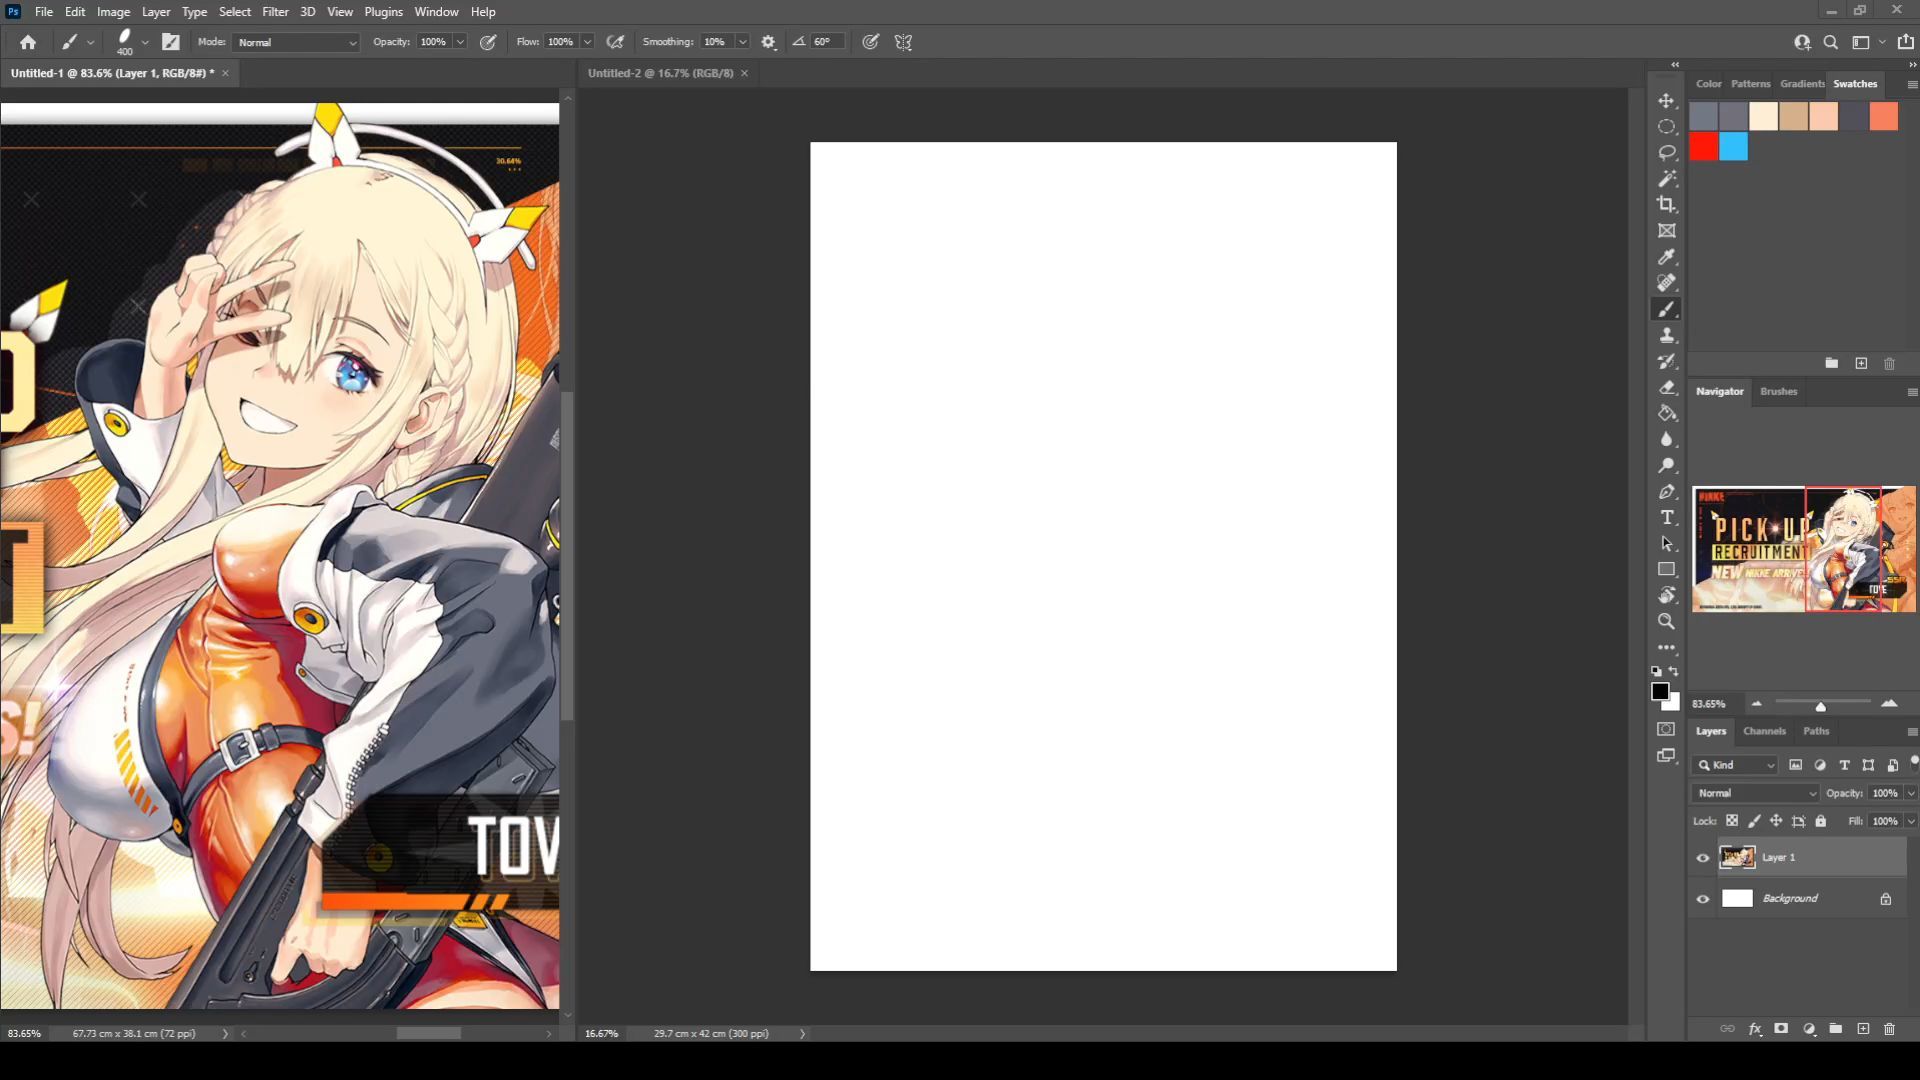The height and width of the screenshot is (1080, 1920).
Task: Toggle type layer filter in Layers panel
Action: coord(1844,765)
